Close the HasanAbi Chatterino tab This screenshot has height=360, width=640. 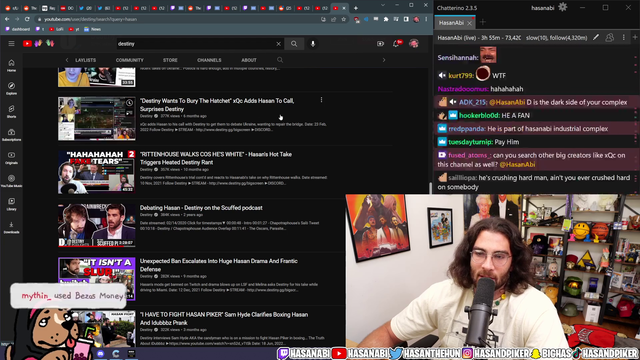[469, 23]
